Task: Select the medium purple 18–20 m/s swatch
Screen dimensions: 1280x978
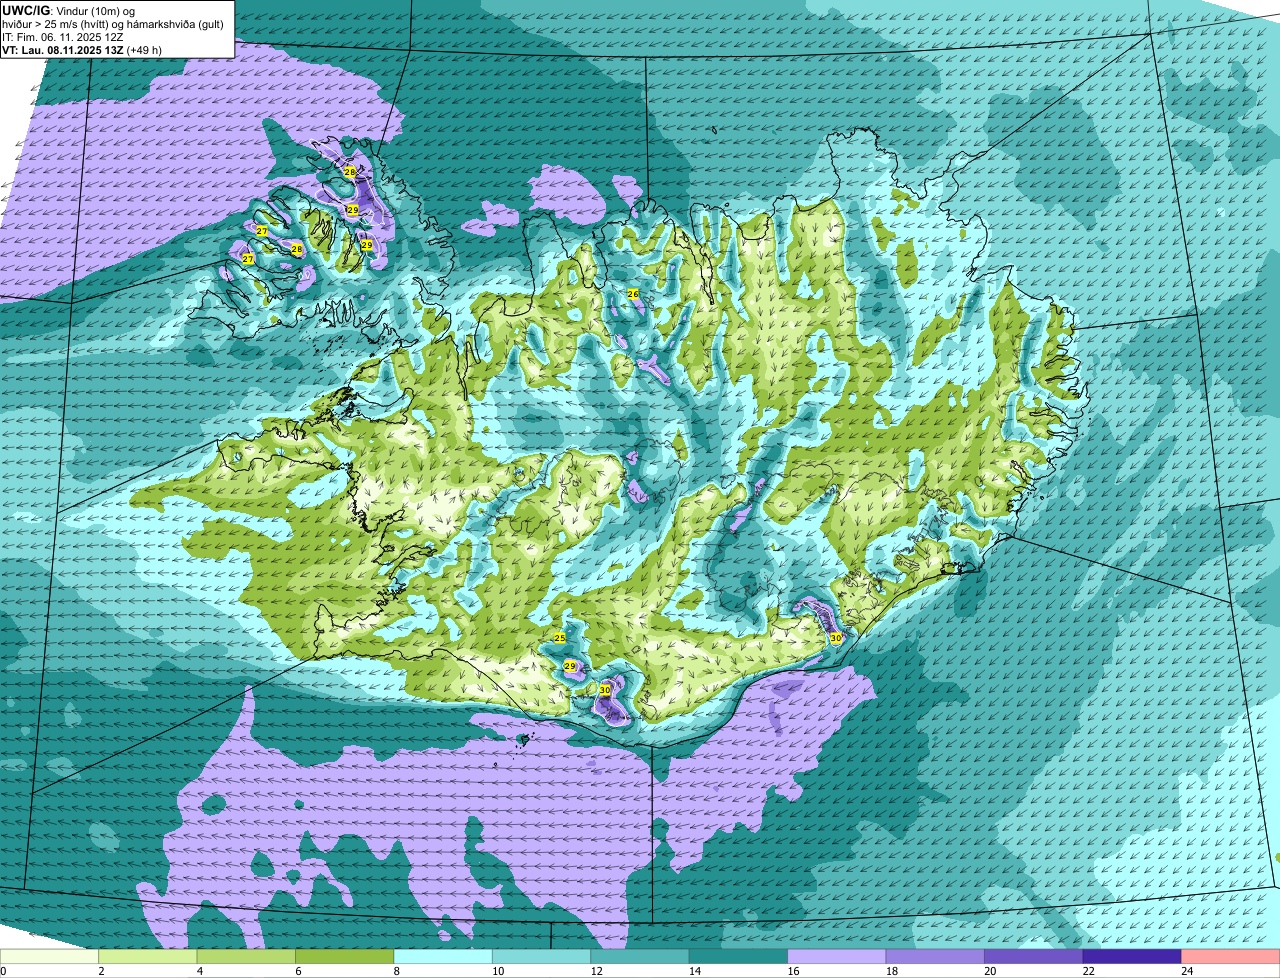Action: pyautogui.click(x=936, y=956)
